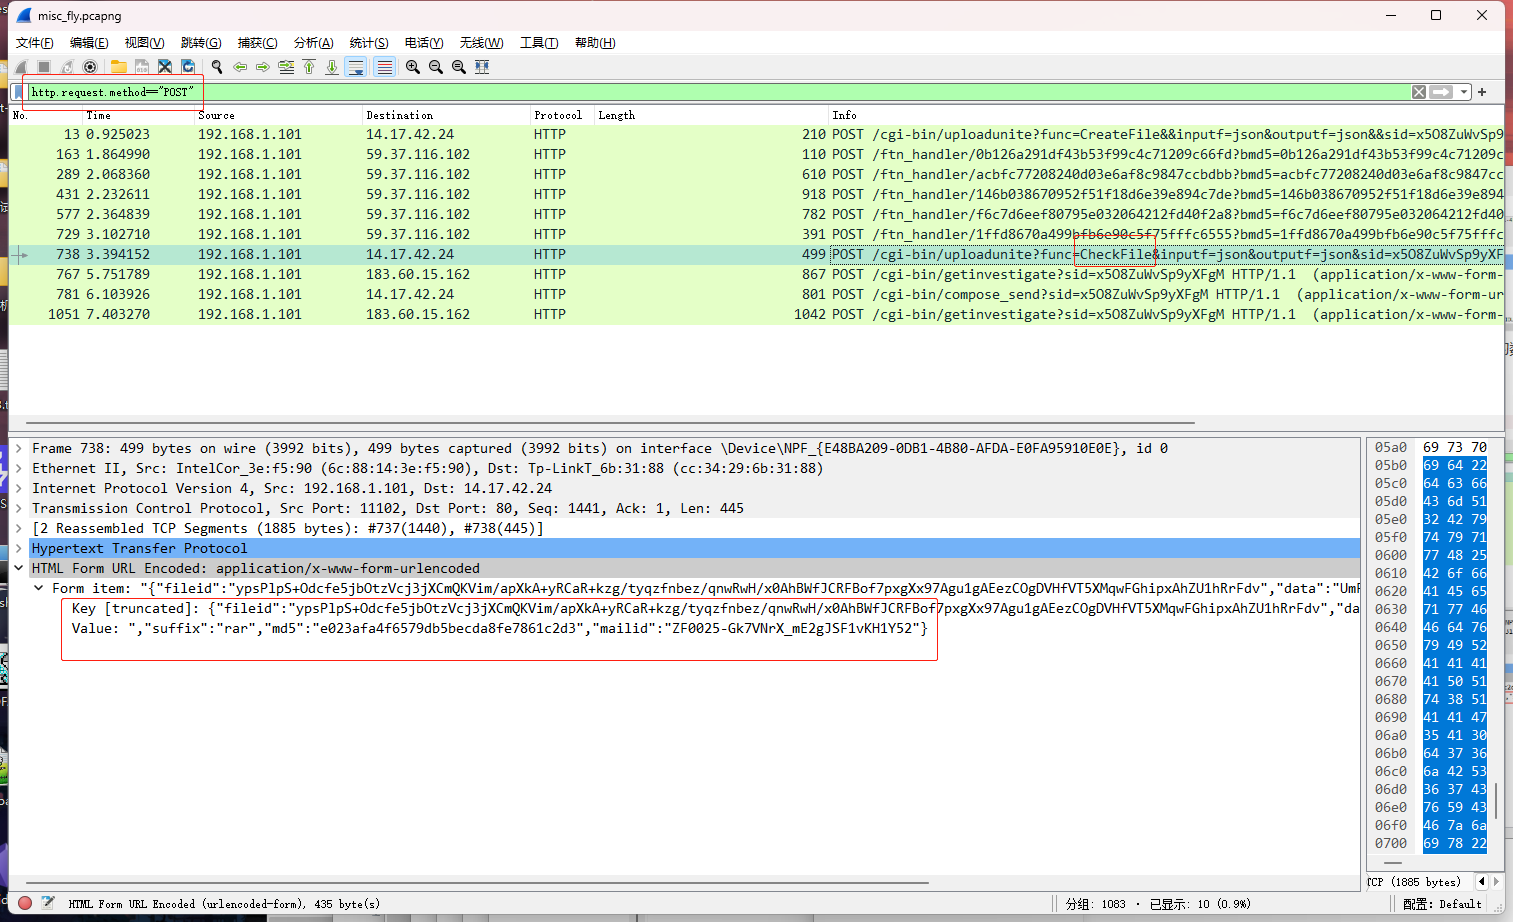Restart the current capture
Image resolution: width=1513 pixels, height=922 pixels.
pos(67,67)
